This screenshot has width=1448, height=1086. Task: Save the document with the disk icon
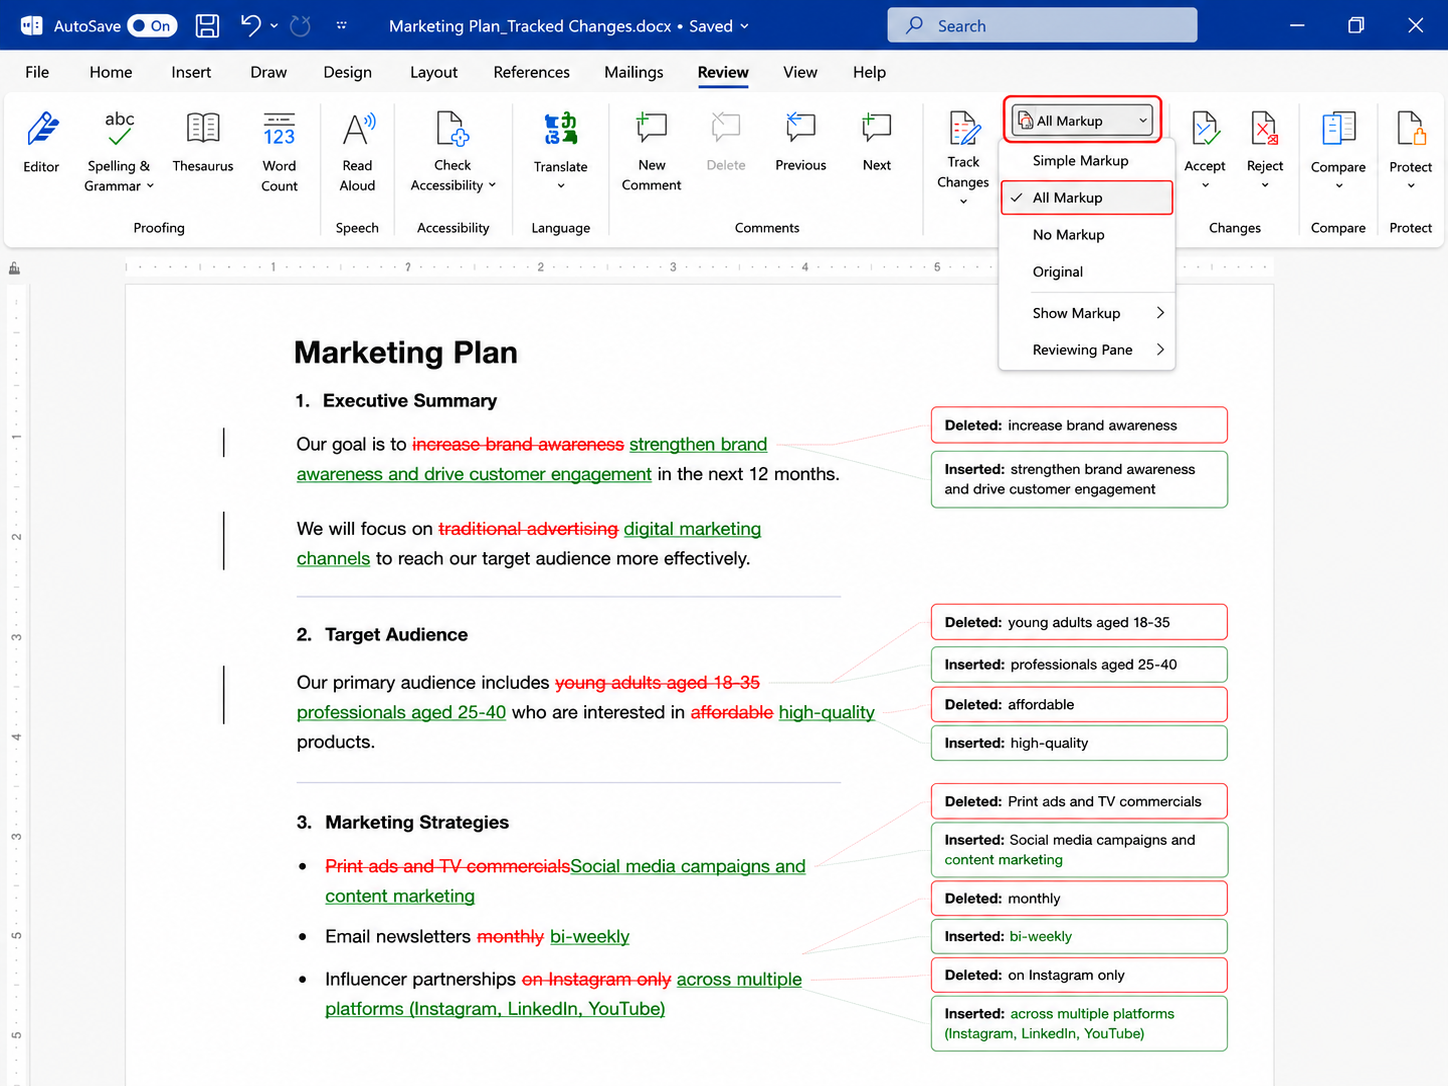tap(207, 26)
